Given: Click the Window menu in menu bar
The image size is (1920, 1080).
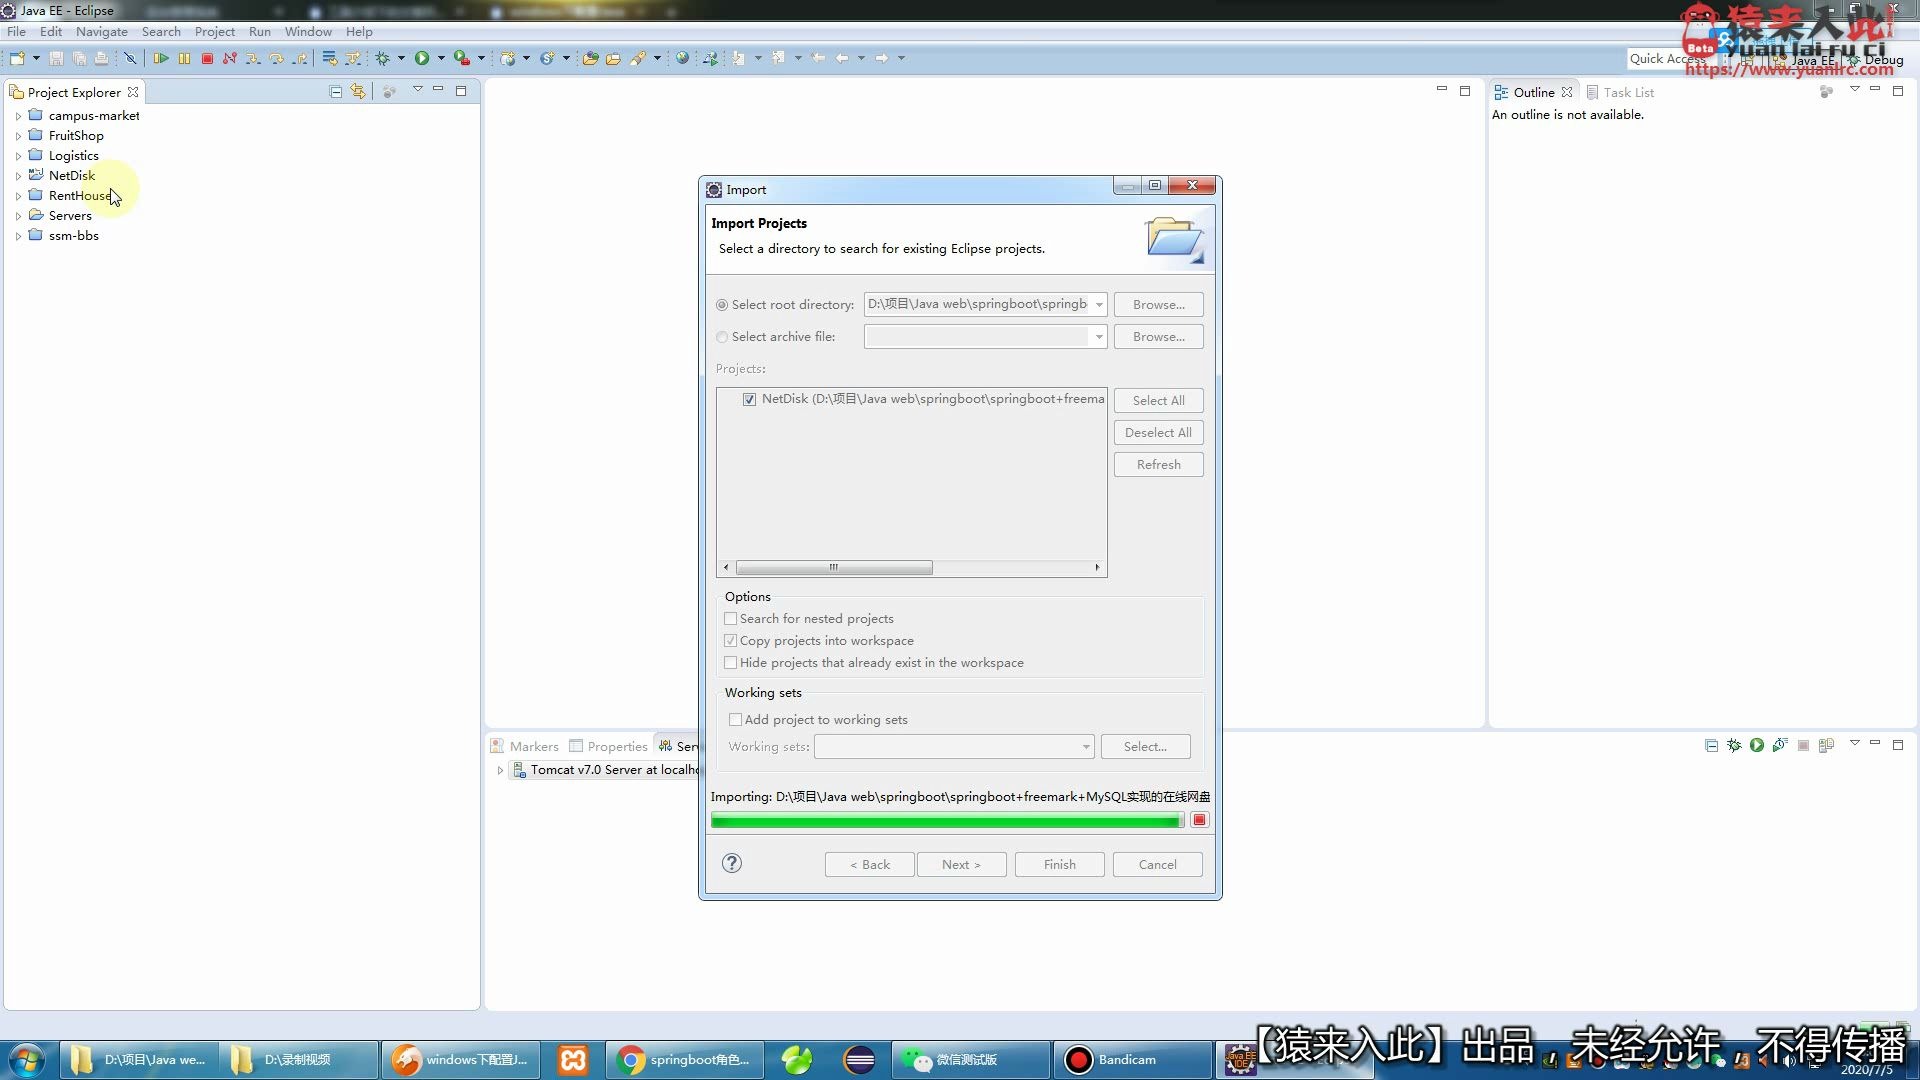Looking at the screenshot, I should tap(309, 30).
